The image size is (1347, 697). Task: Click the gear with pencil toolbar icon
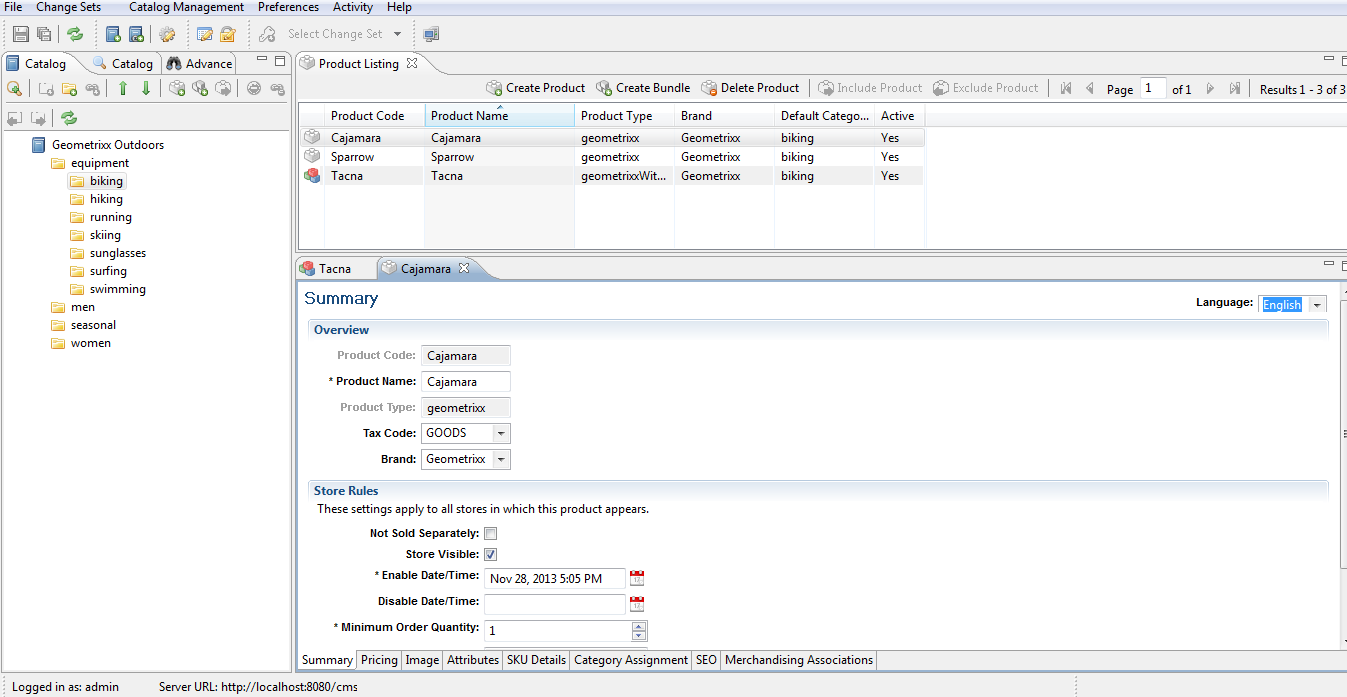tap(167, 34)
